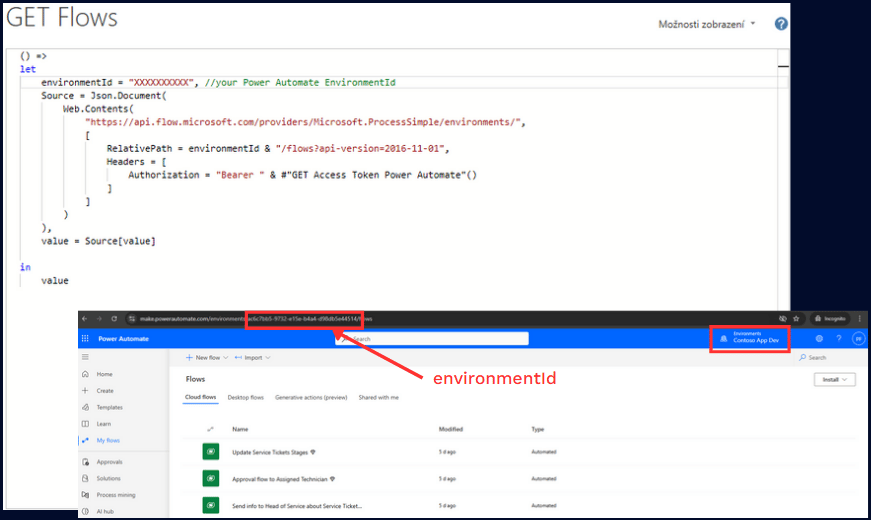
Task: Switch to the Desktop flows tab
Action: point(246,398)
